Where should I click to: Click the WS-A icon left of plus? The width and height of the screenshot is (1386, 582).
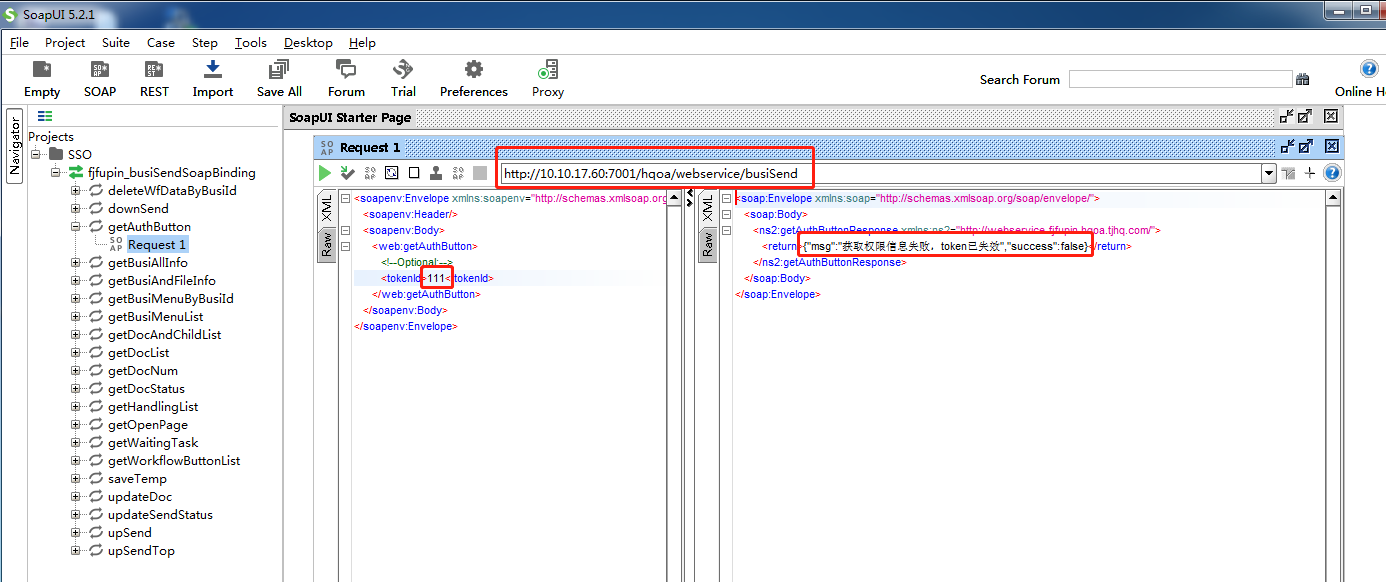[1288, 173]
